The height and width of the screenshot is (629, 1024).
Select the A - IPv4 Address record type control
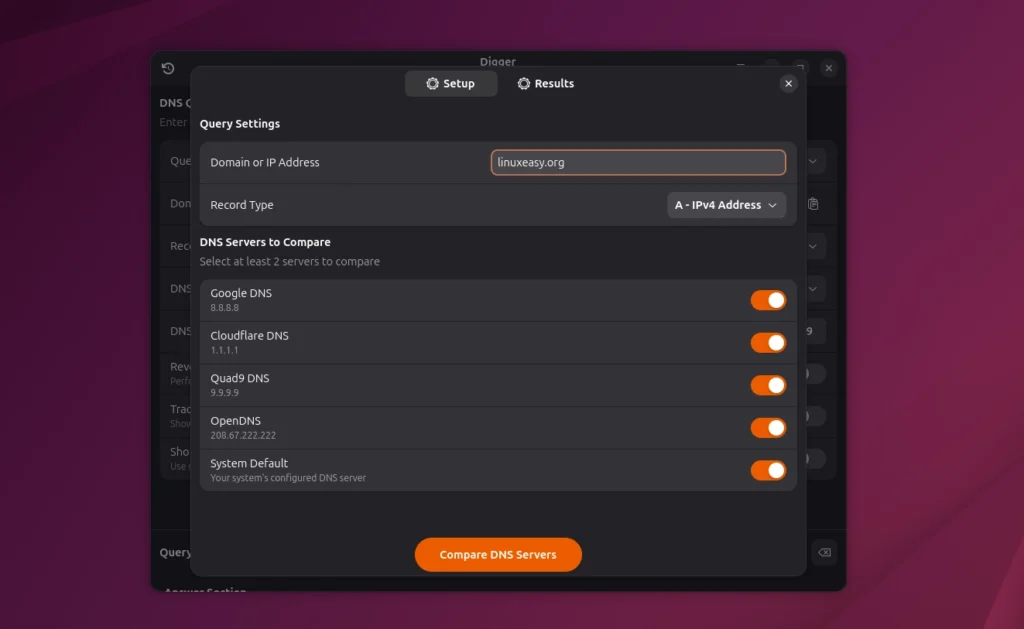click(726, 205)
